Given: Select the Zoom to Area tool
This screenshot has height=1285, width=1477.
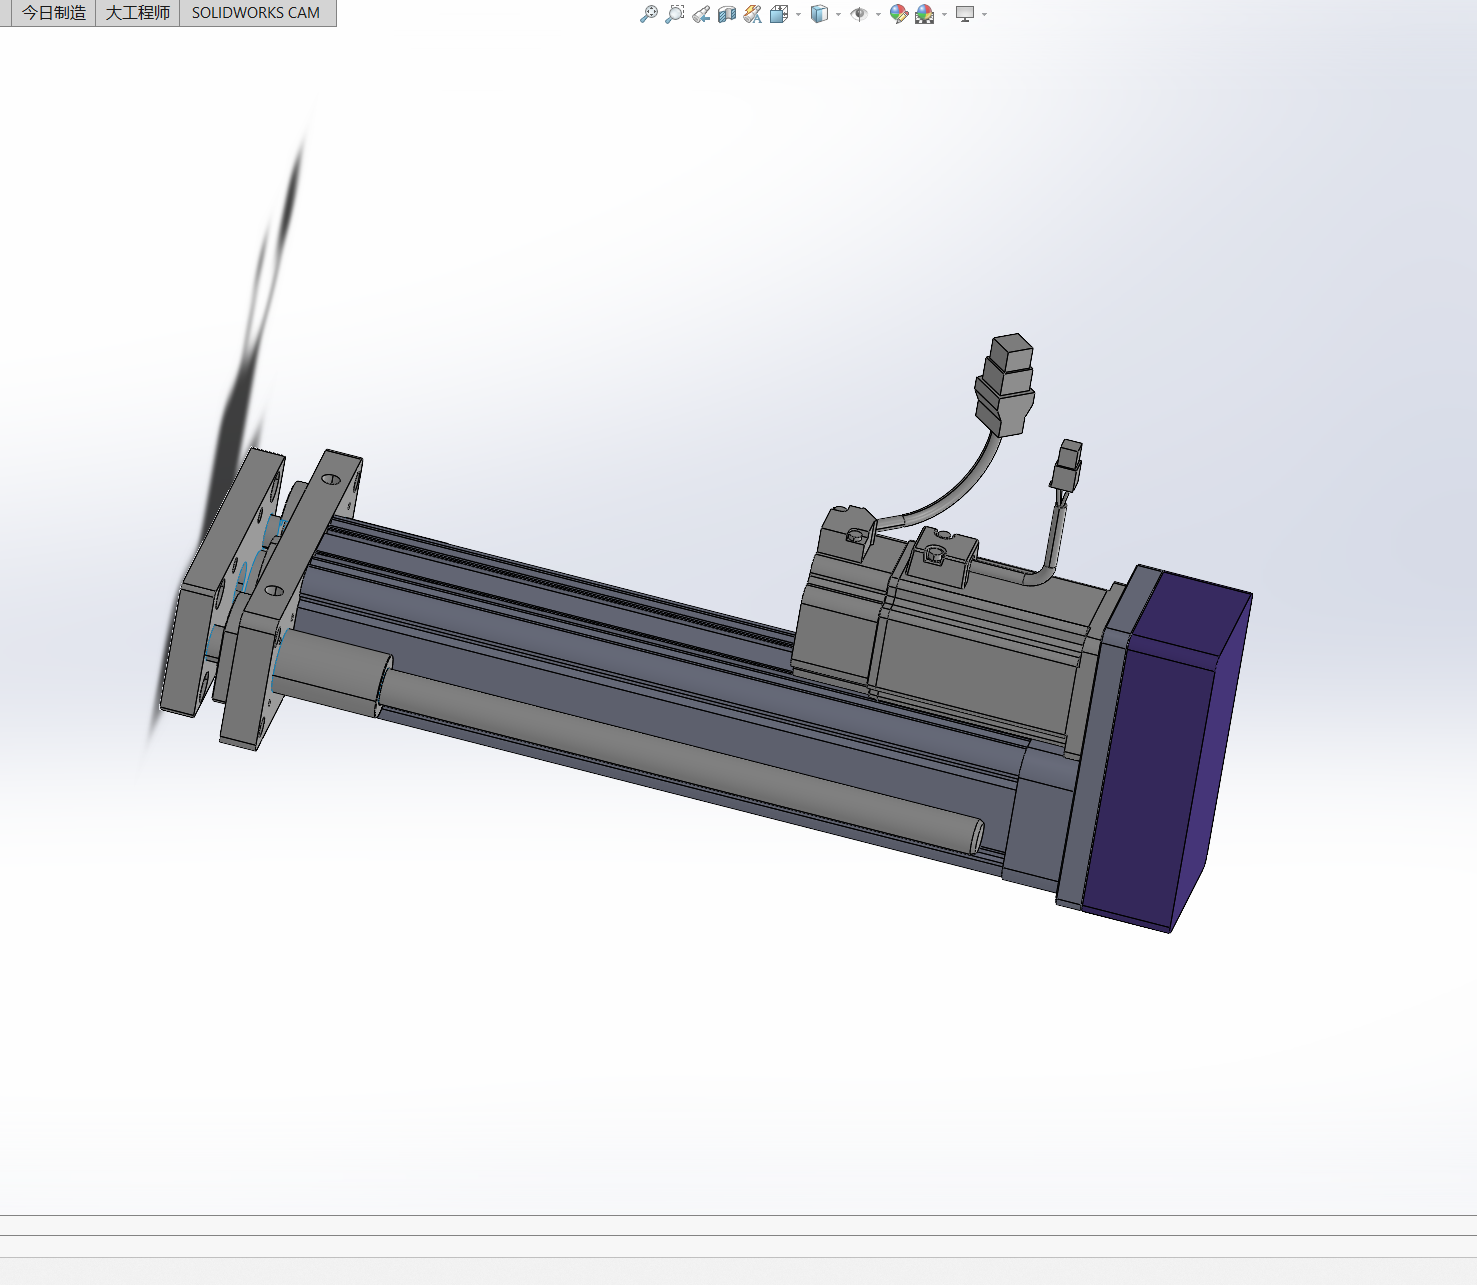Looking at the screenshot, I should 675,14.
